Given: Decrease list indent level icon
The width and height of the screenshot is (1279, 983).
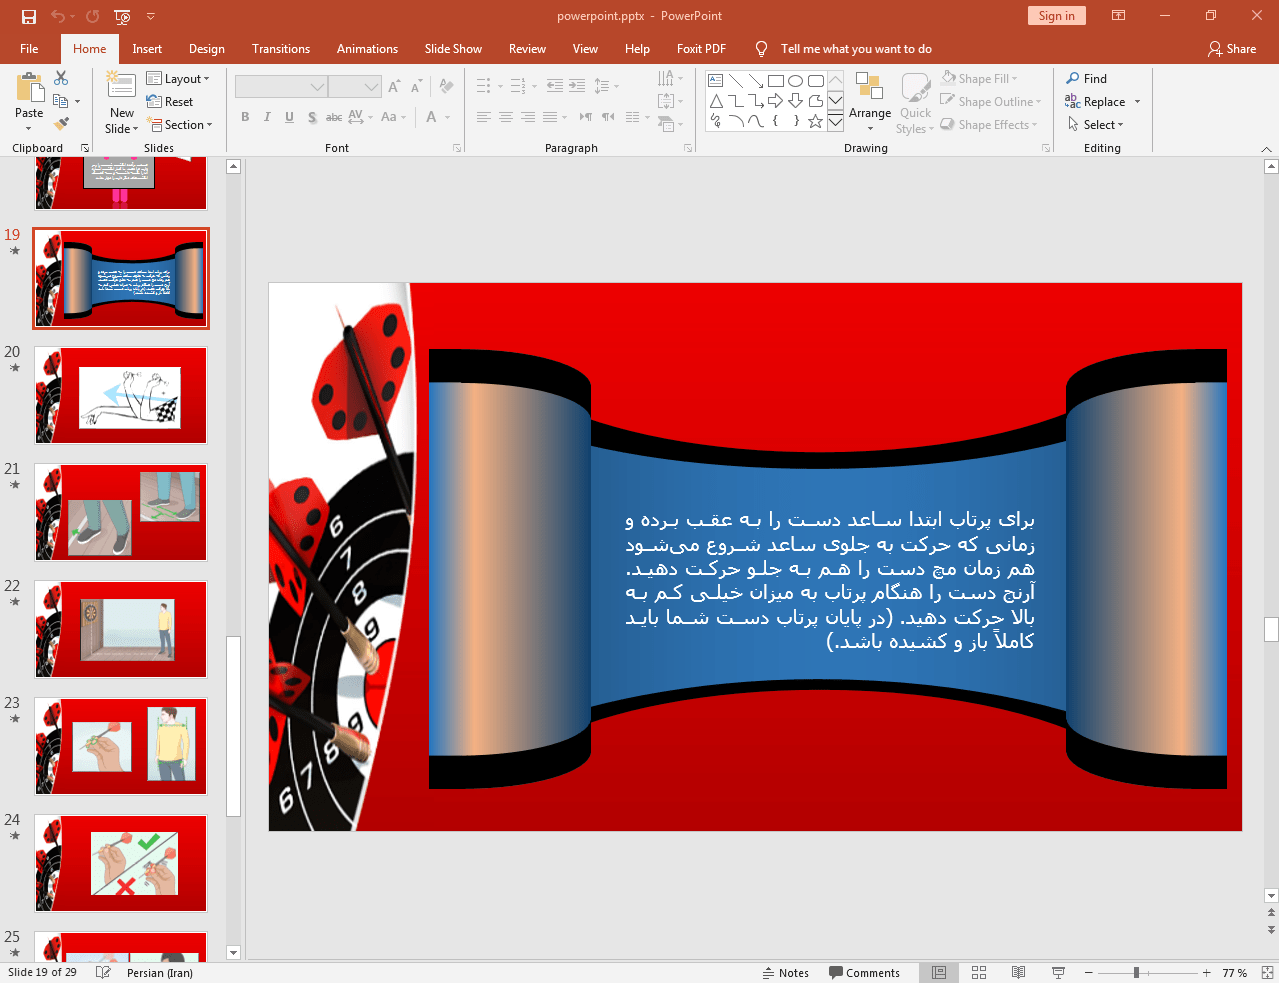Looking at the screenshot, I should pos(555,86).
